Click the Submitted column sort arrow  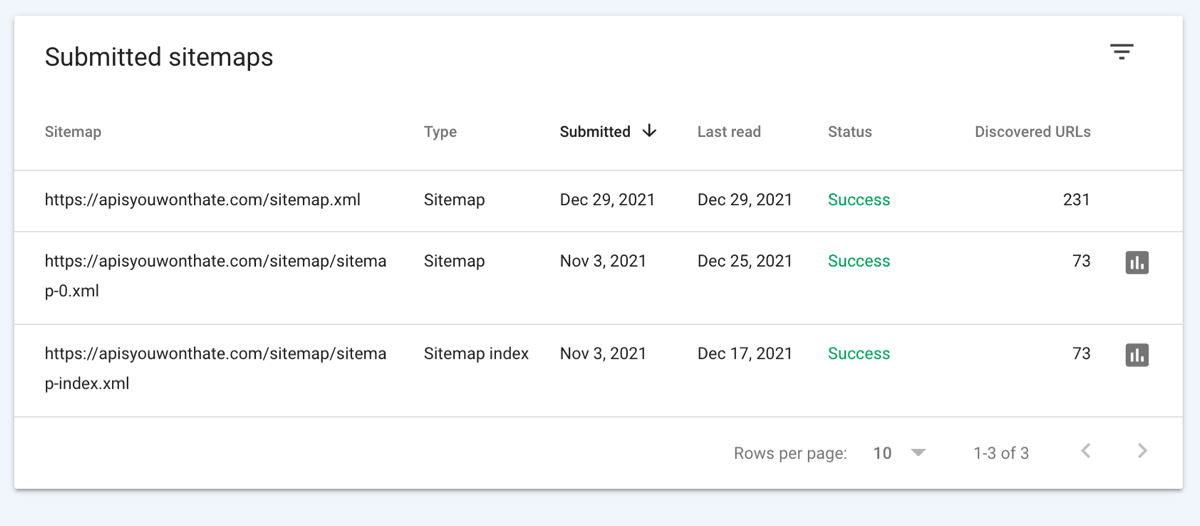coord(650,131)
